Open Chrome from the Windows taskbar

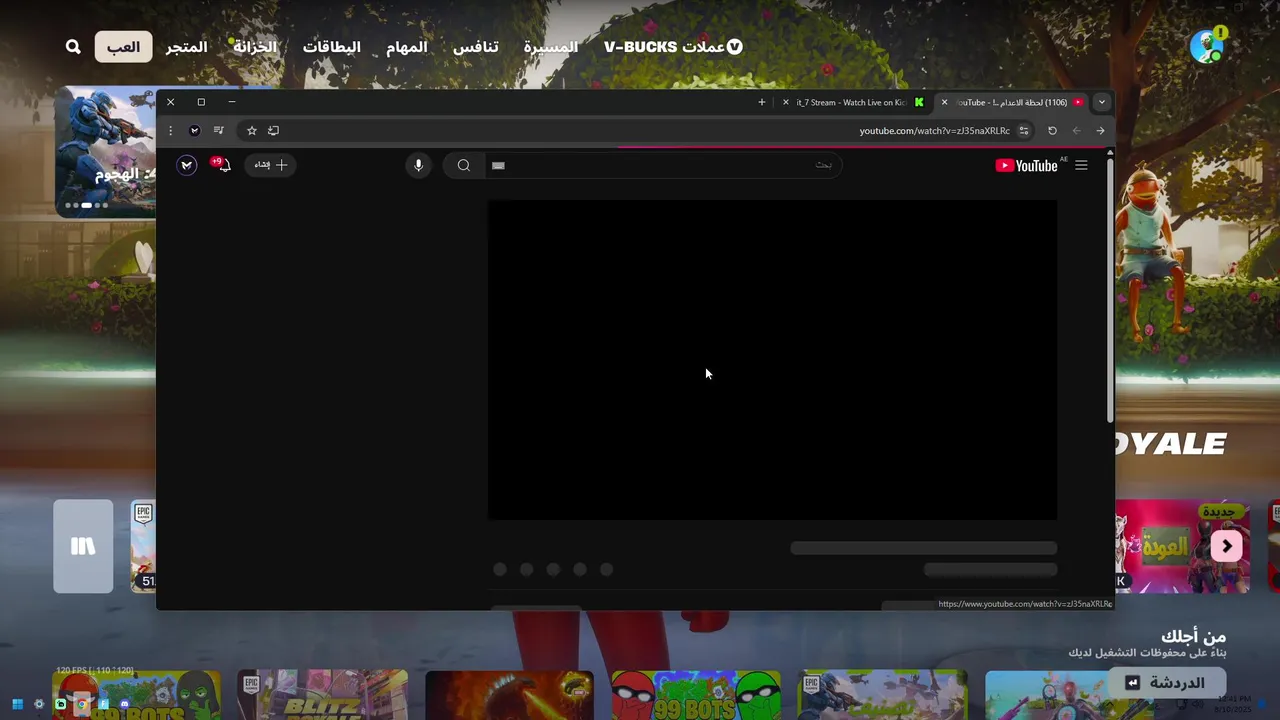click(82, 704)
